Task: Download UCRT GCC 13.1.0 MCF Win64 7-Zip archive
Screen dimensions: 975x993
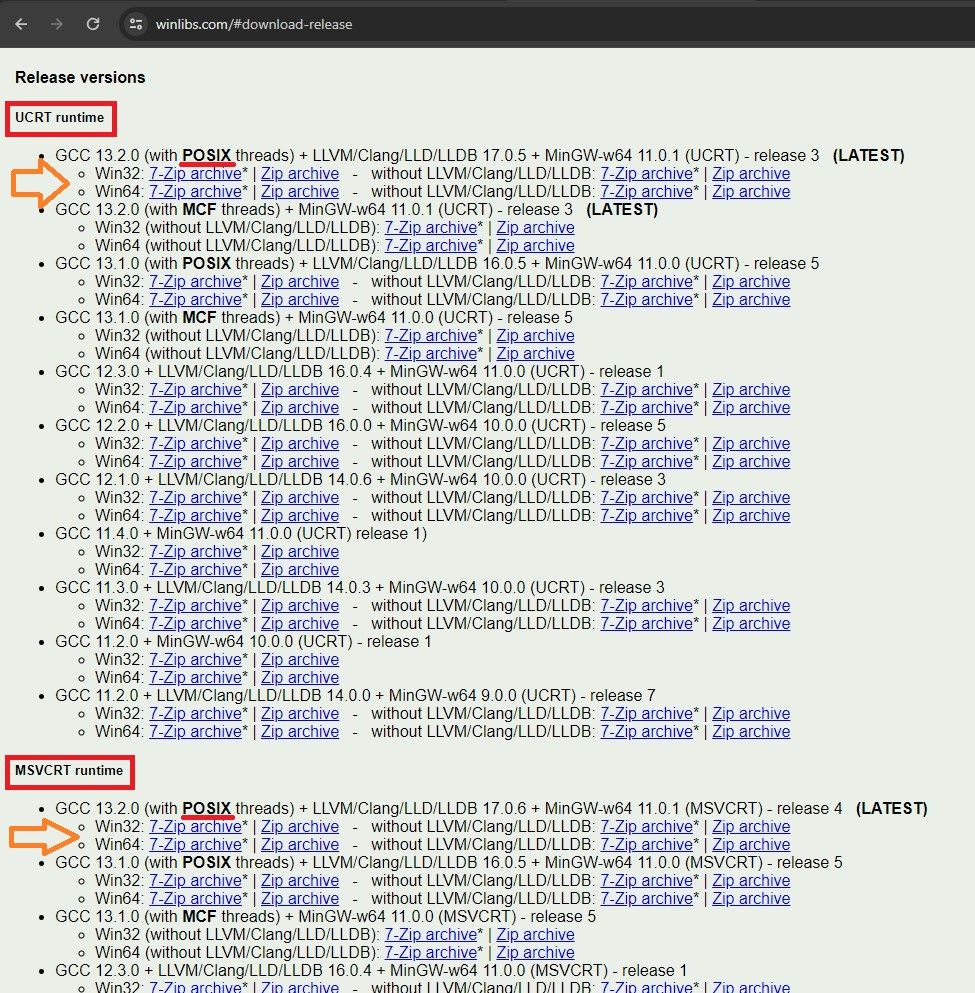Action: (431, 353)
